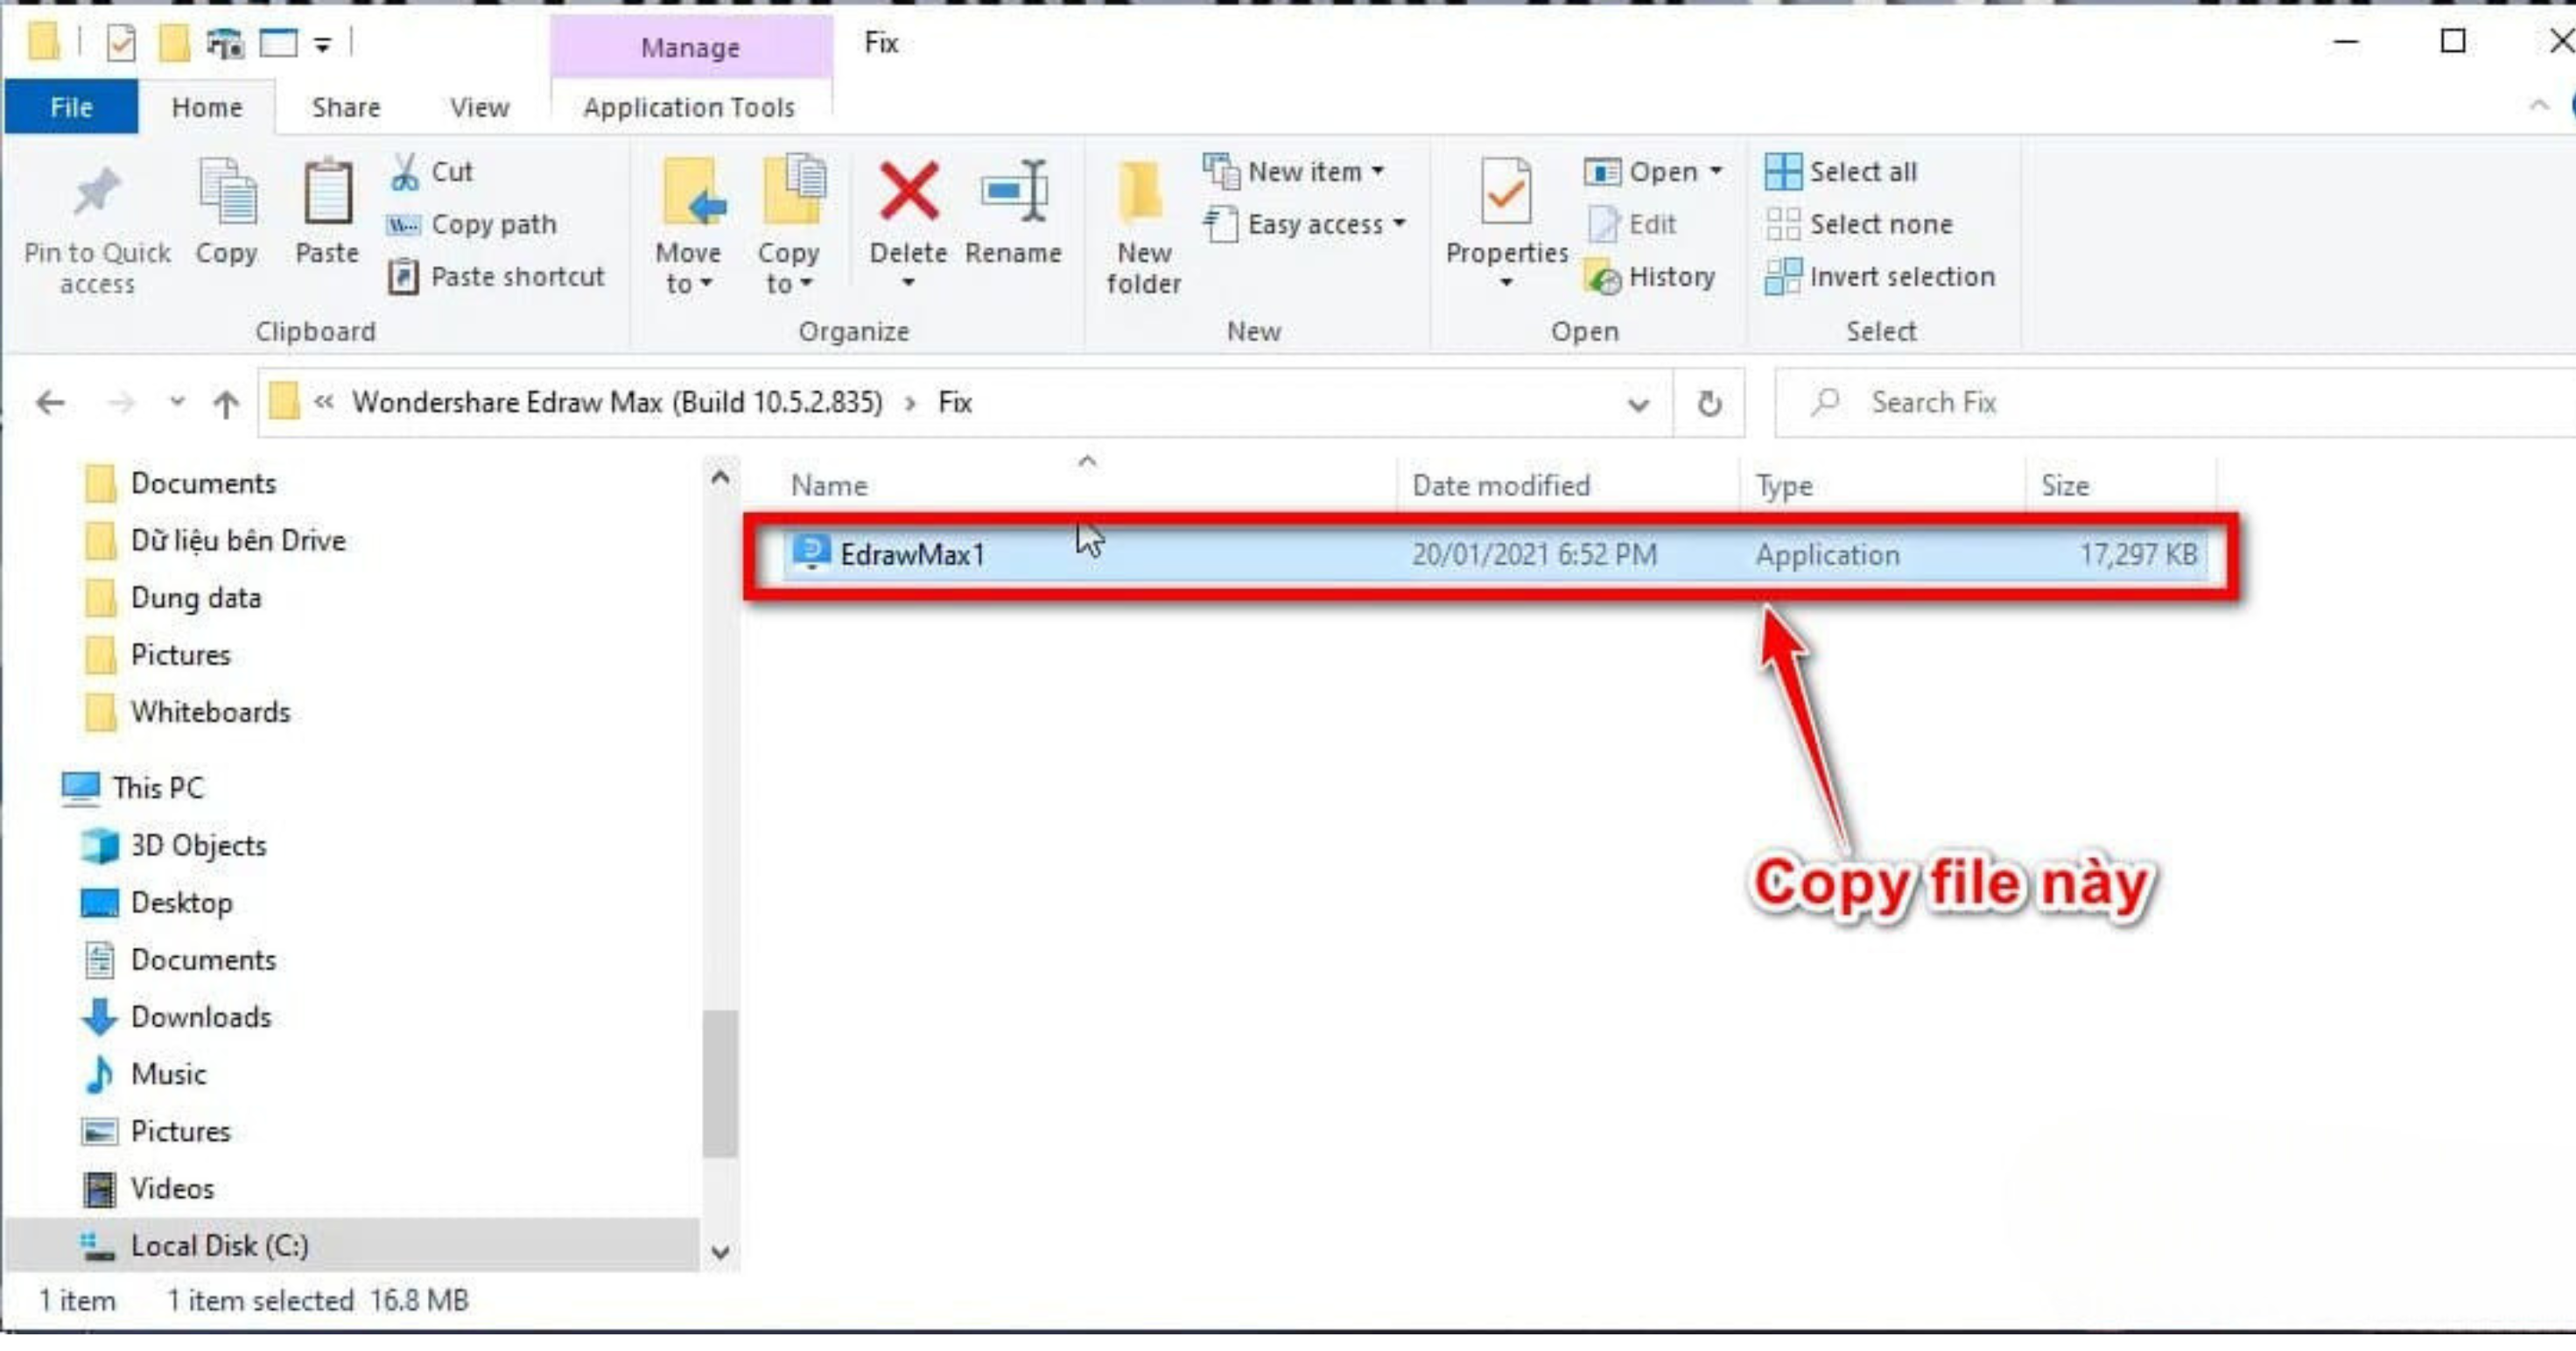Switch to the Home tab
Image resolution: width=2576 pixels, height=1351 pixels.
click(x=207, y=107)
